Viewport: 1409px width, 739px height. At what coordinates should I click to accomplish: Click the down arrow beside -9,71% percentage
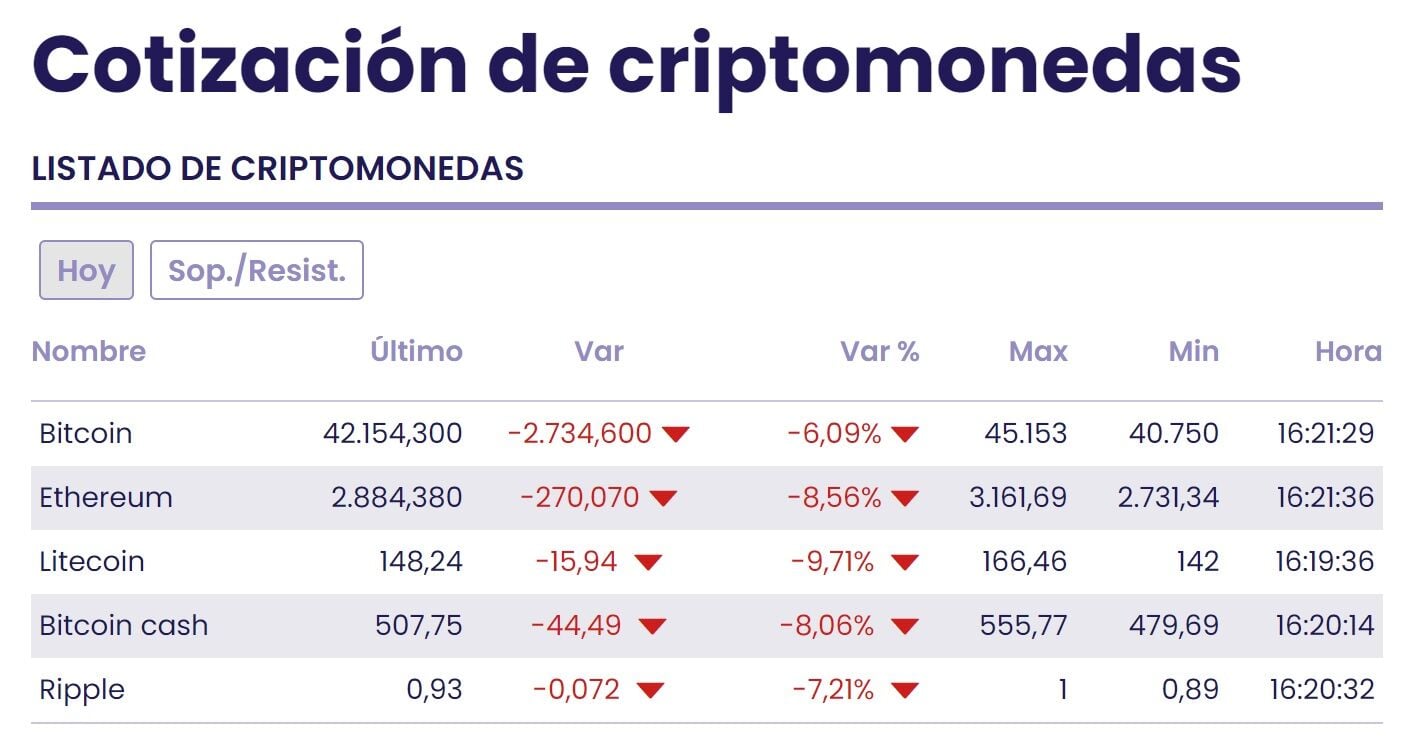[905, 562]
